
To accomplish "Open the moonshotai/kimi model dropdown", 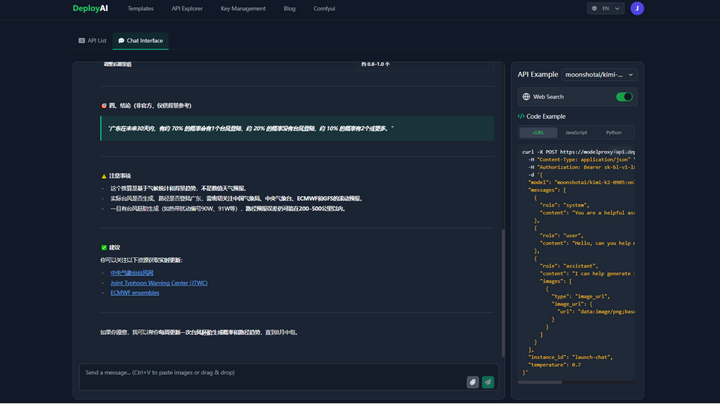I will pos(599,74).
